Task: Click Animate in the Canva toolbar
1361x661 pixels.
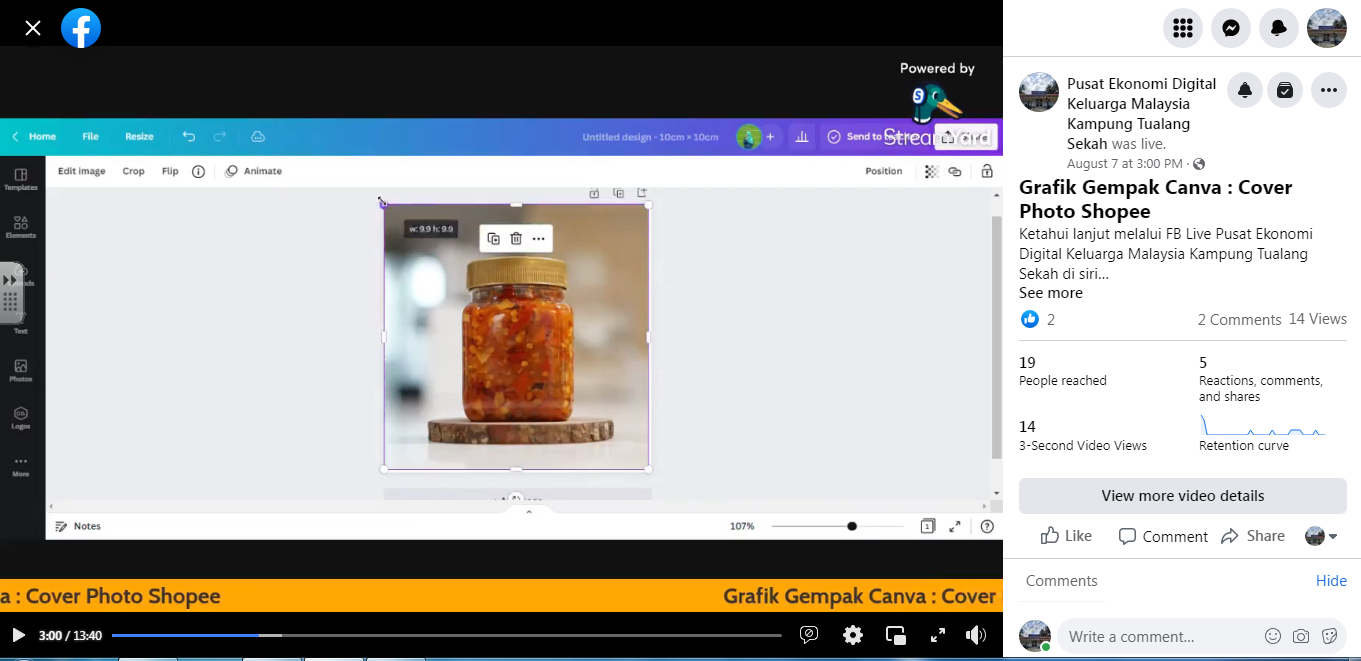Action: 254,171
